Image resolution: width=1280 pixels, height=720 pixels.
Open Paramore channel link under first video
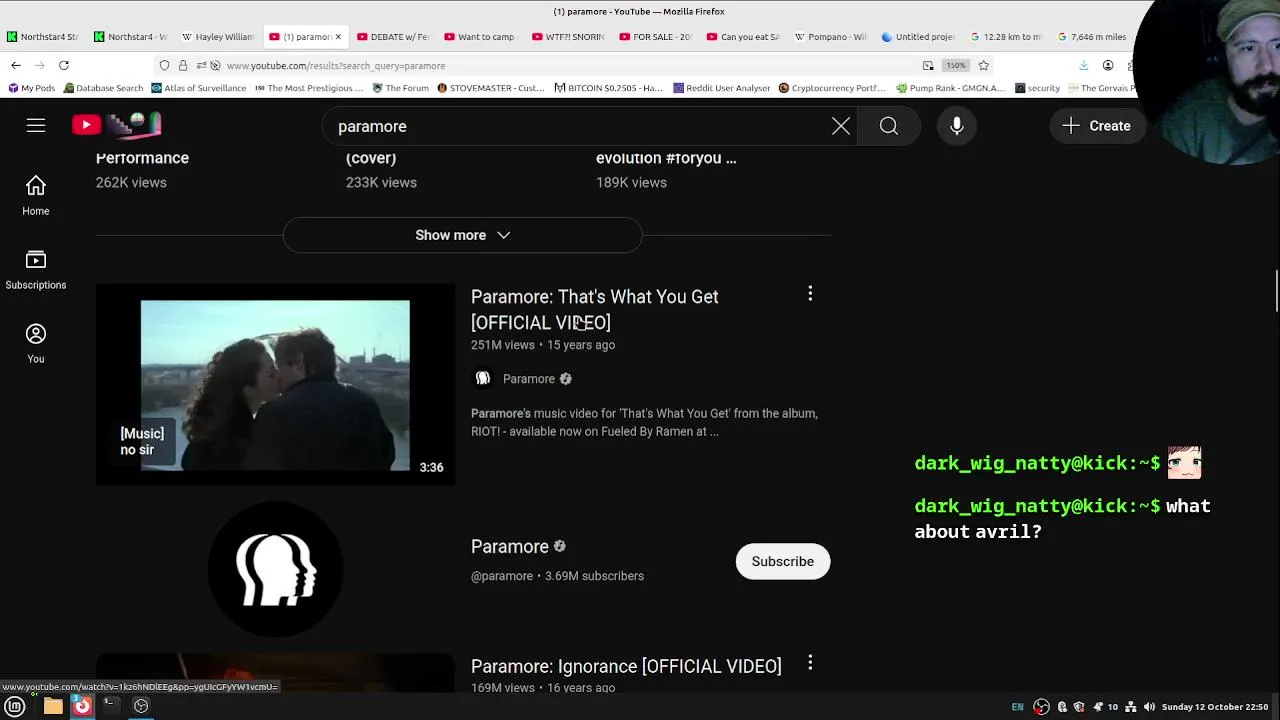[x=529, y=379]
